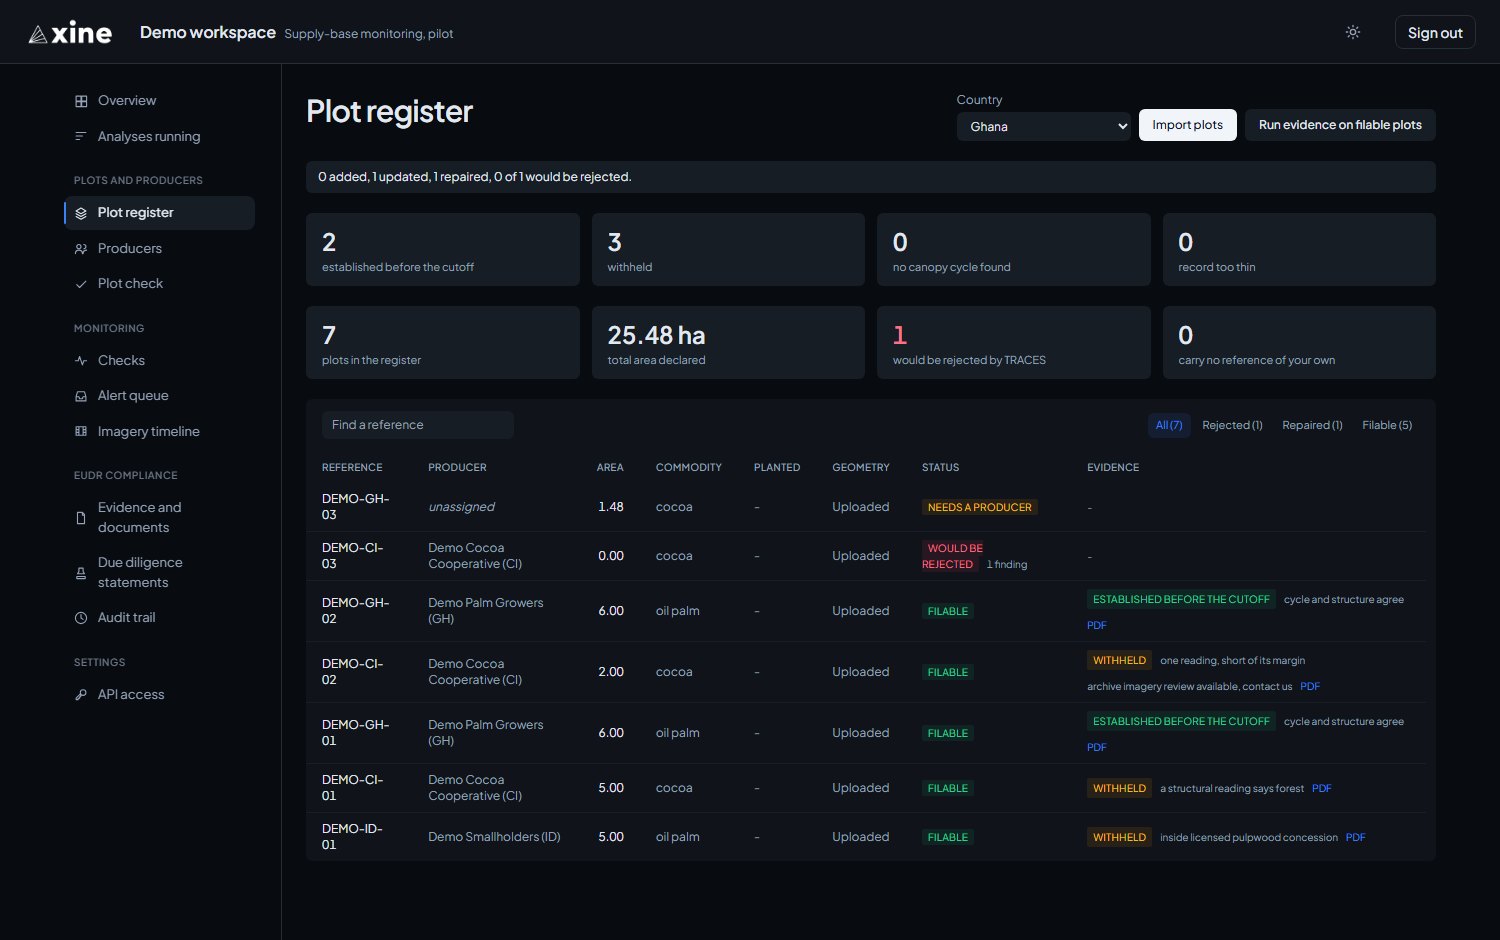Run evidence on filable plots
This screenshot has width=1500, height=940.
[x=1340, y=125]
